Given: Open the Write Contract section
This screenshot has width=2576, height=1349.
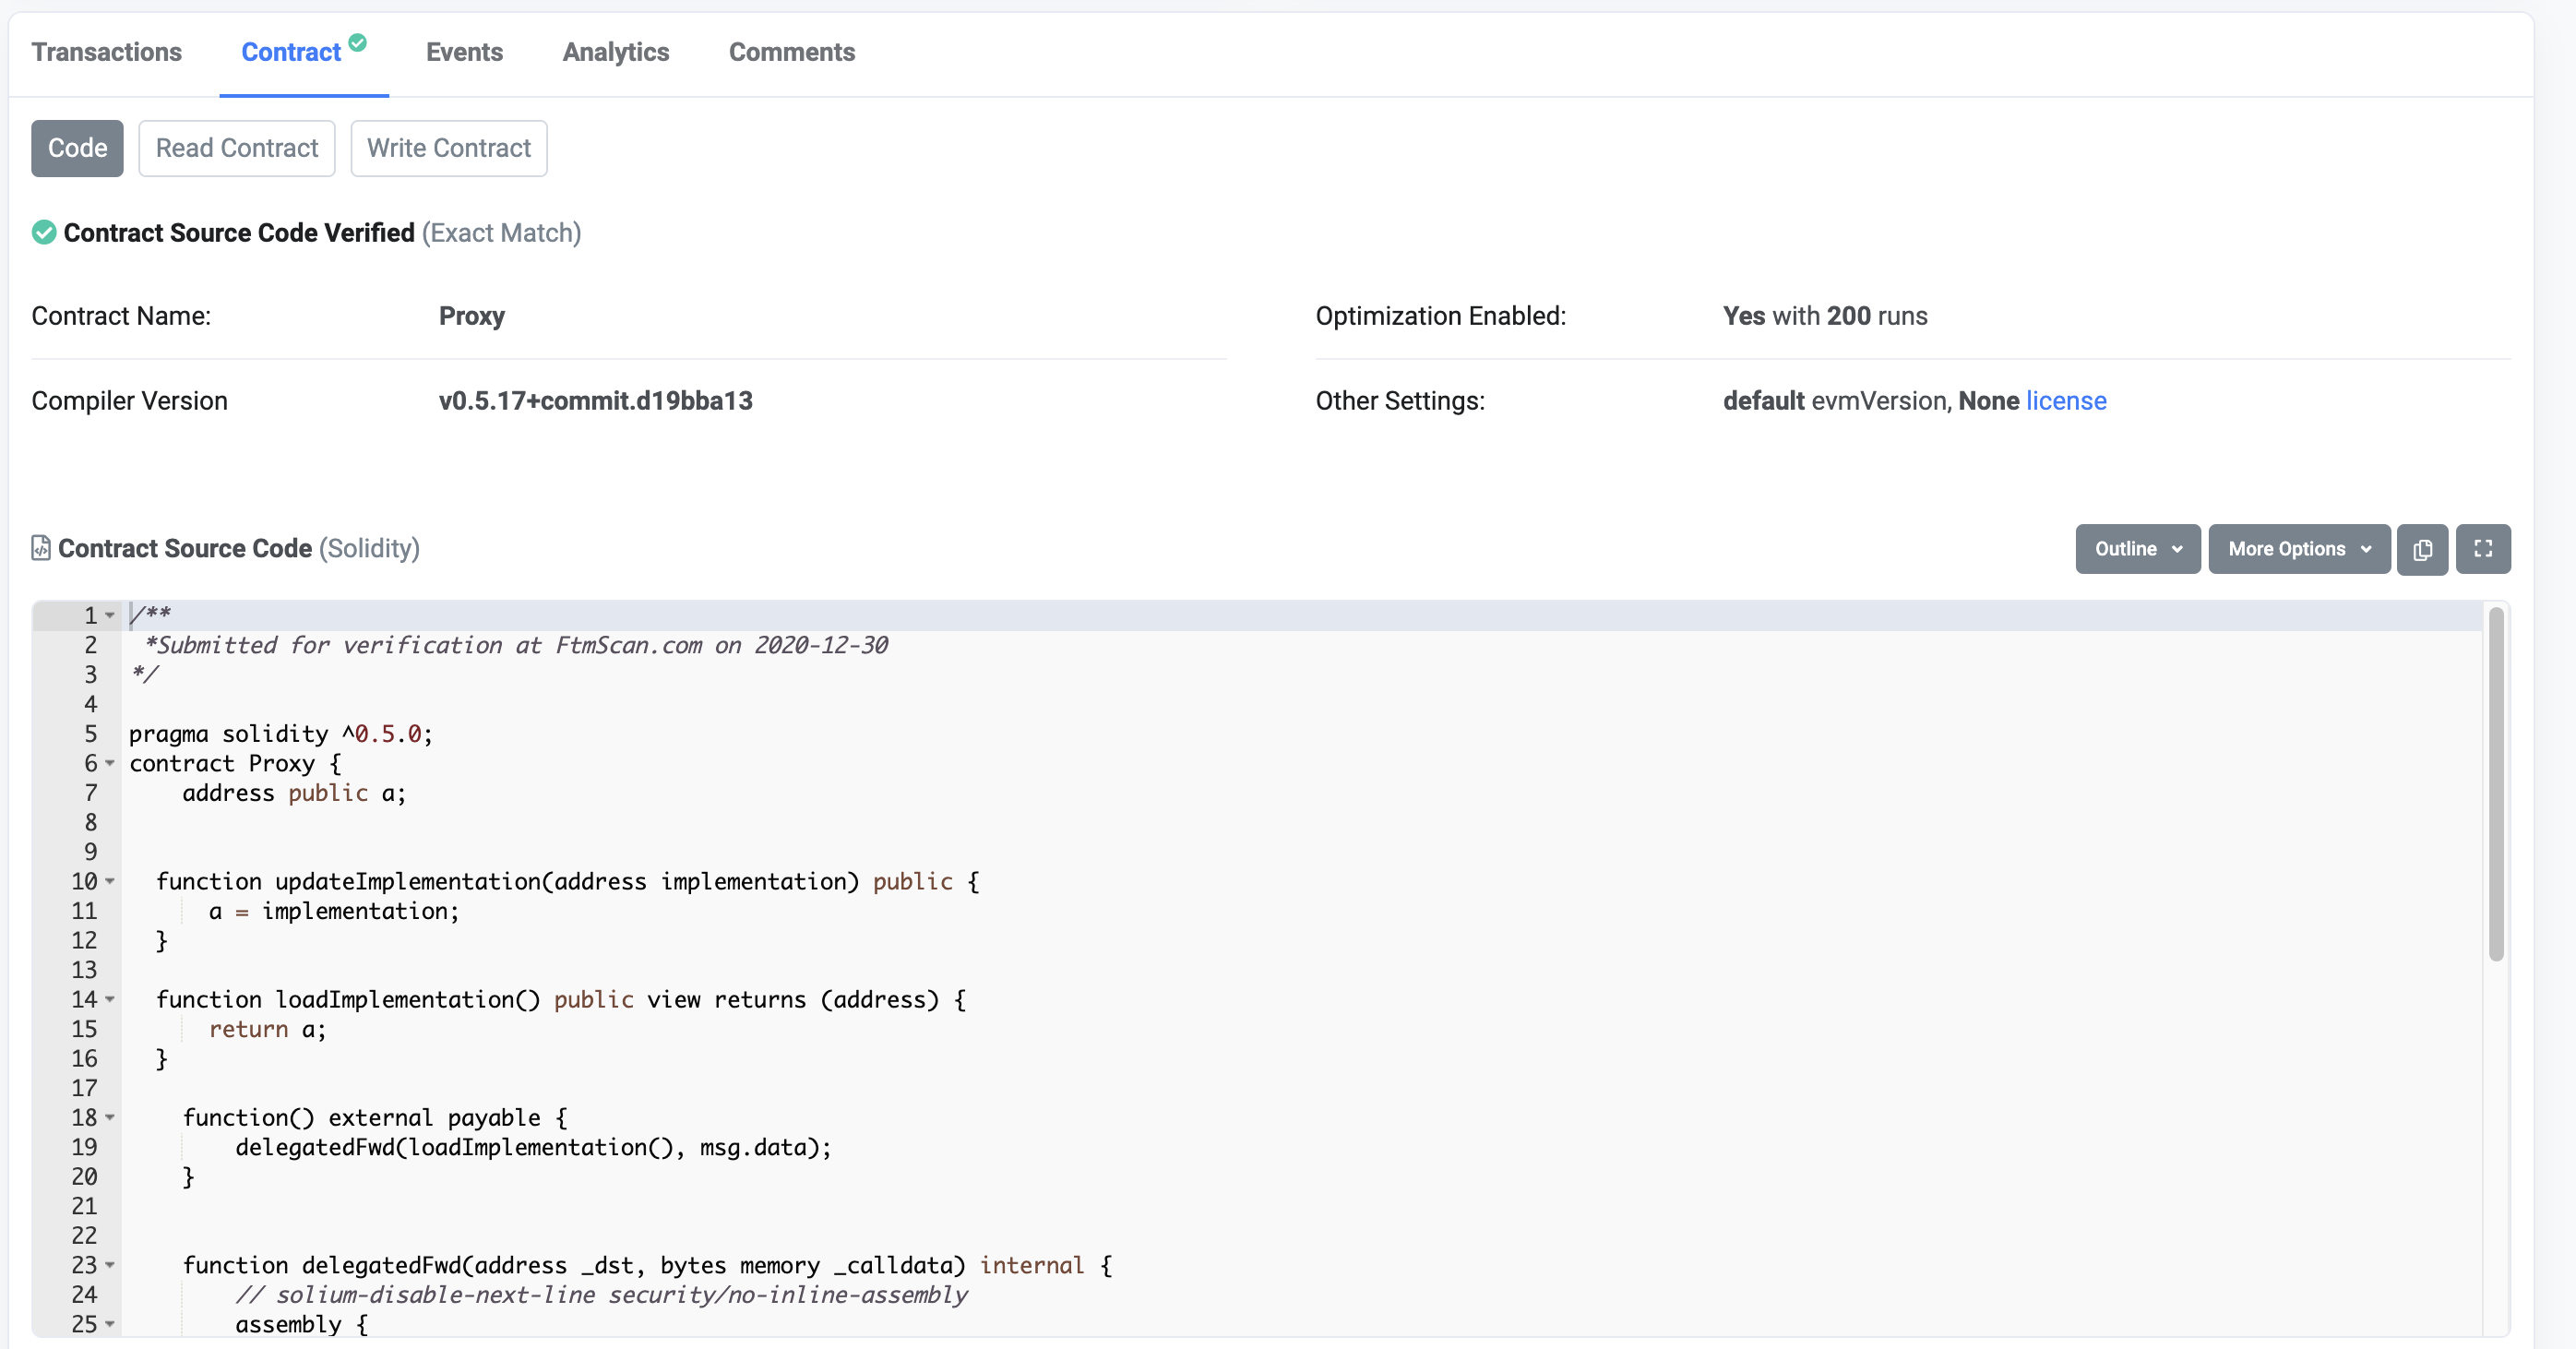Looking at the screenshot, I should [x=448, y=148].
